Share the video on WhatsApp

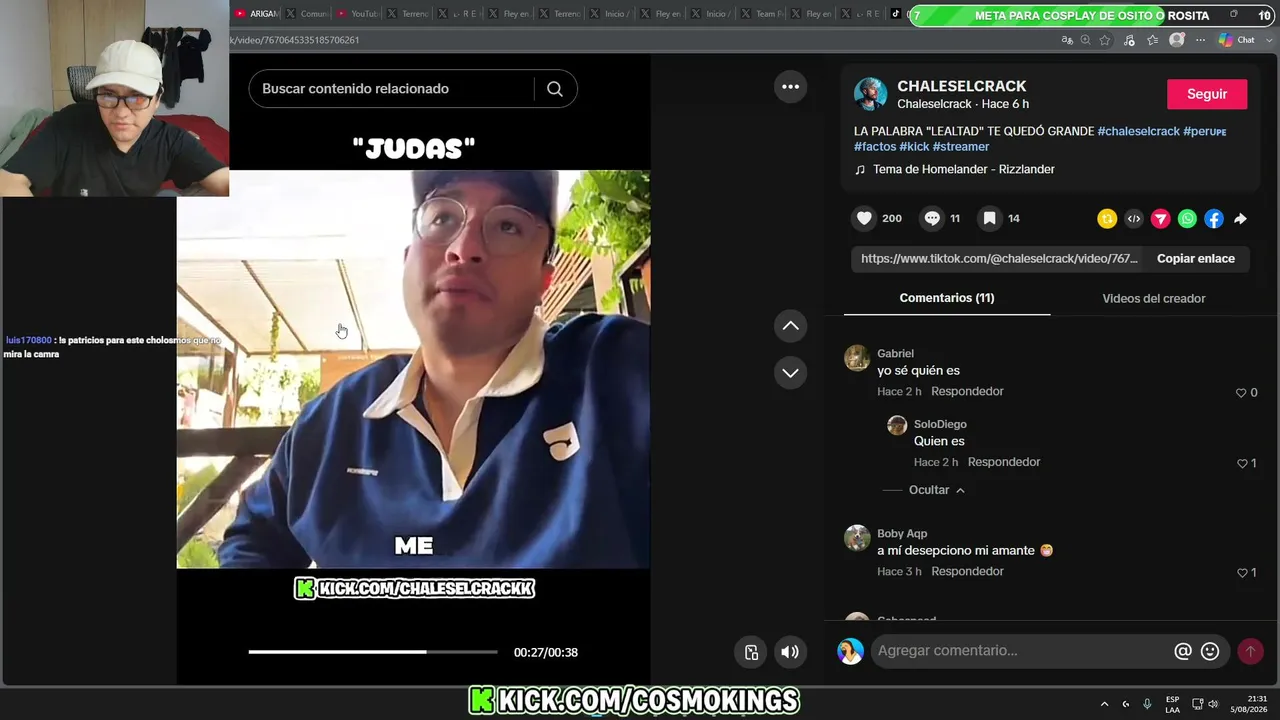point(1187,219)
